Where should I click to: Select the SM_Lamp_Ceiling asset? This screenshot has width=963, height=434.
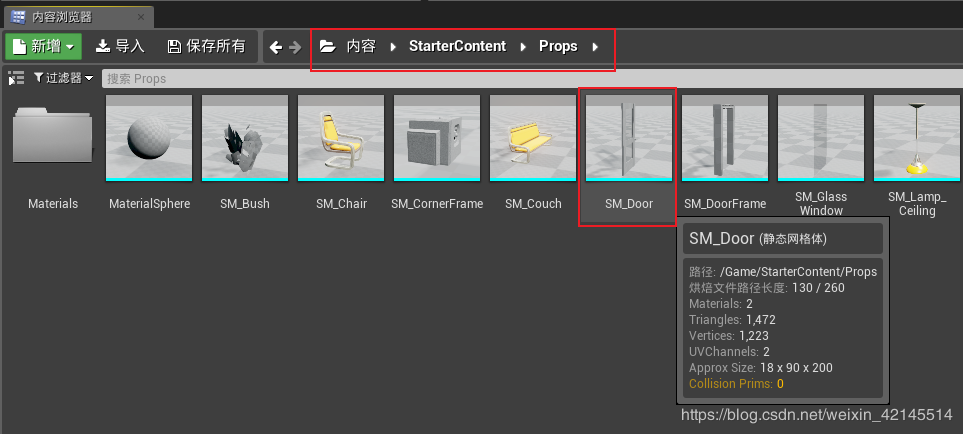[x=917, y=139]
